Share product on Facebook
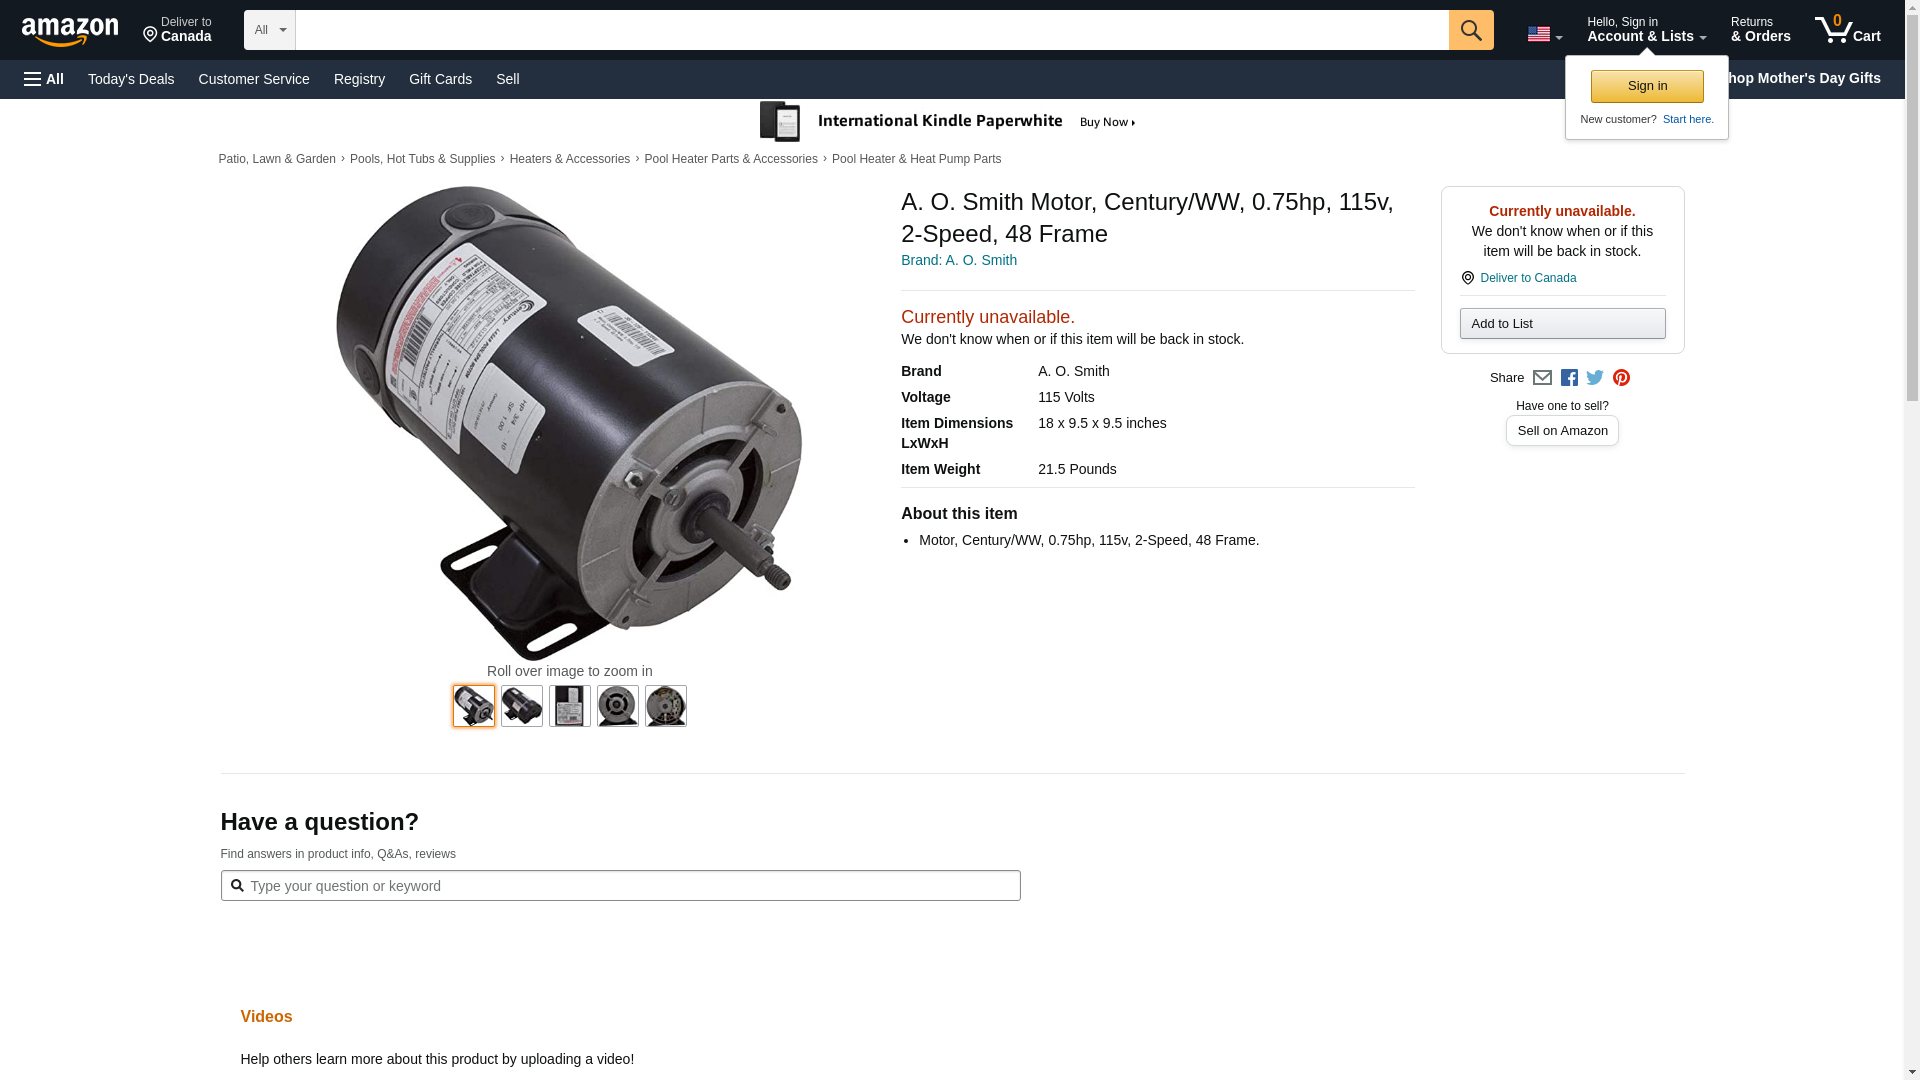This screenshot has height=1080, width=1920. 1569,378
